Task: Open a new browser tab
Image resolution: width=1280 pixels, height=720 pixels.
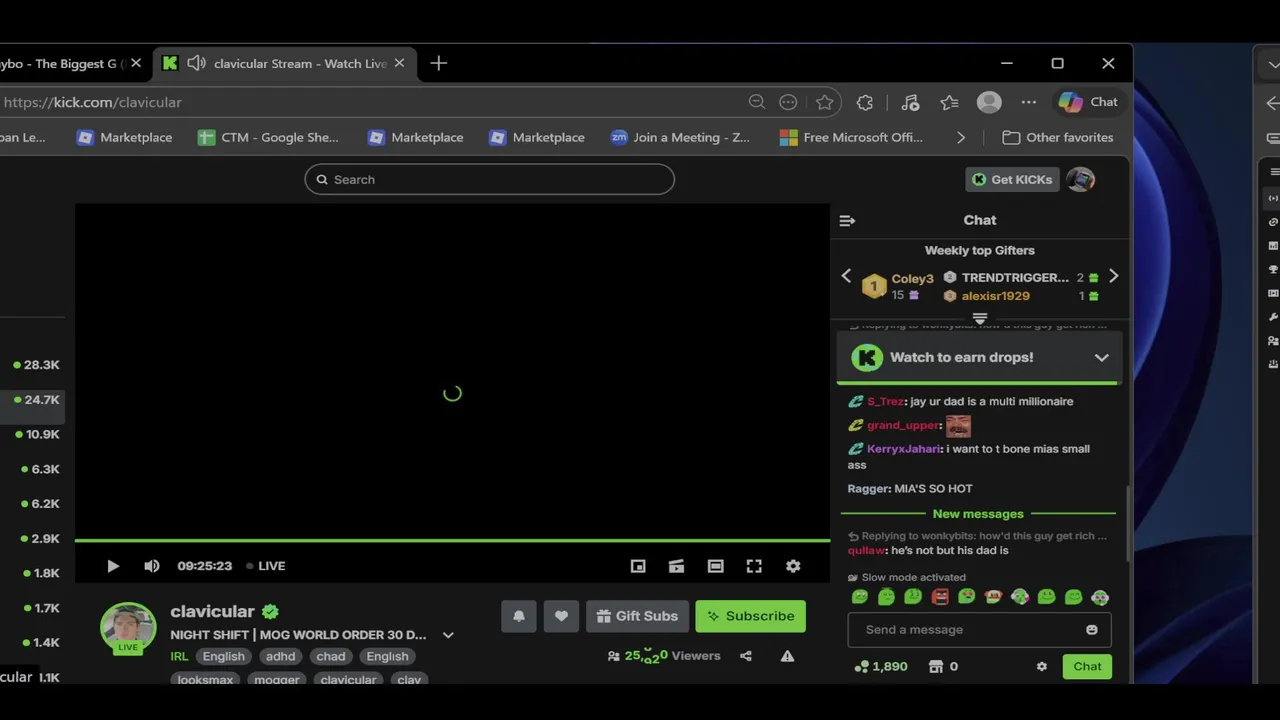Action: (438, 63)
